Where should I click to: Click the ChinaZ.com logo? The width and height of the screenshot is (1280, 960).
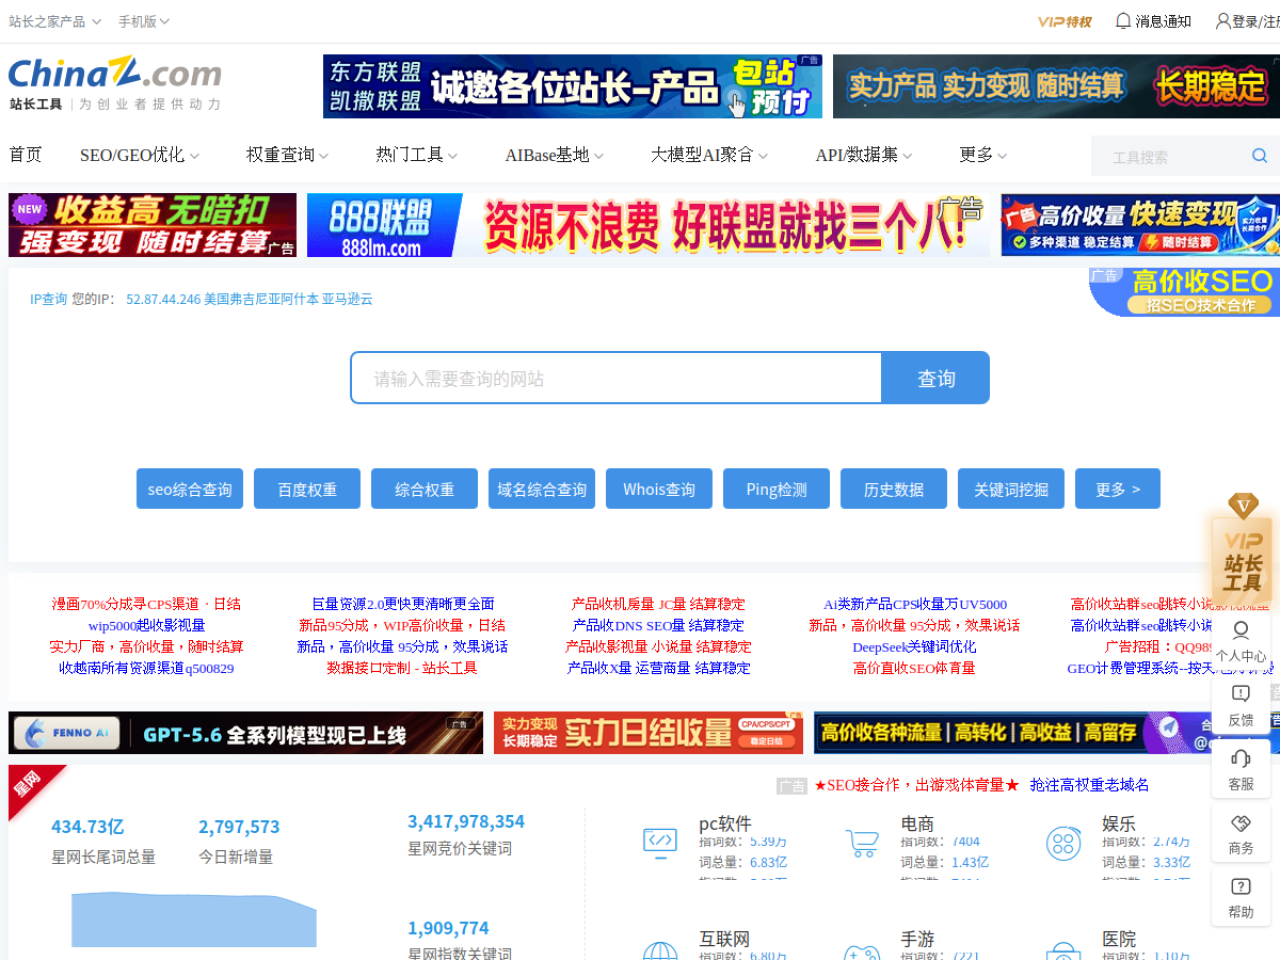pyautogui.click(x=115, y=82)
